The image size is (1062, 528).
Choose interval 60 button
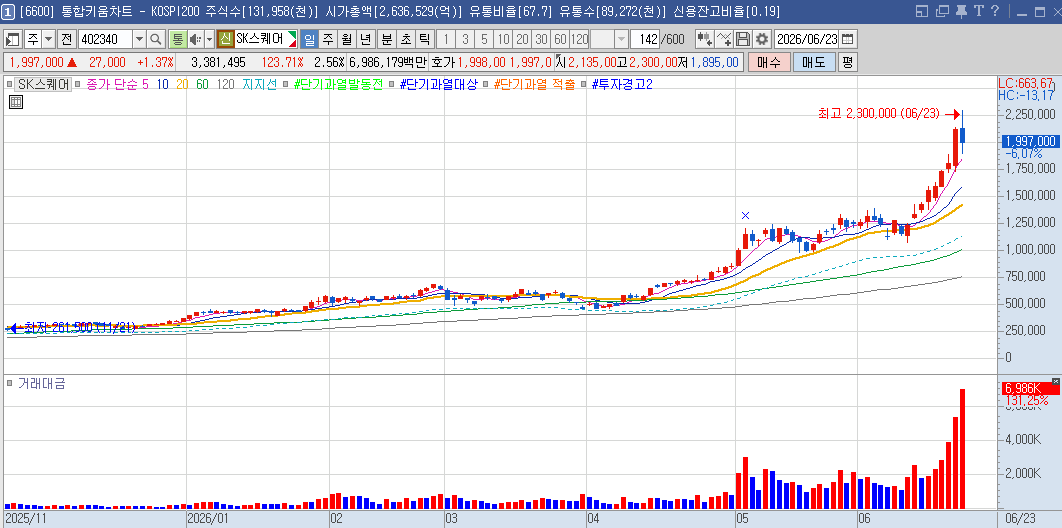point(560,39)
